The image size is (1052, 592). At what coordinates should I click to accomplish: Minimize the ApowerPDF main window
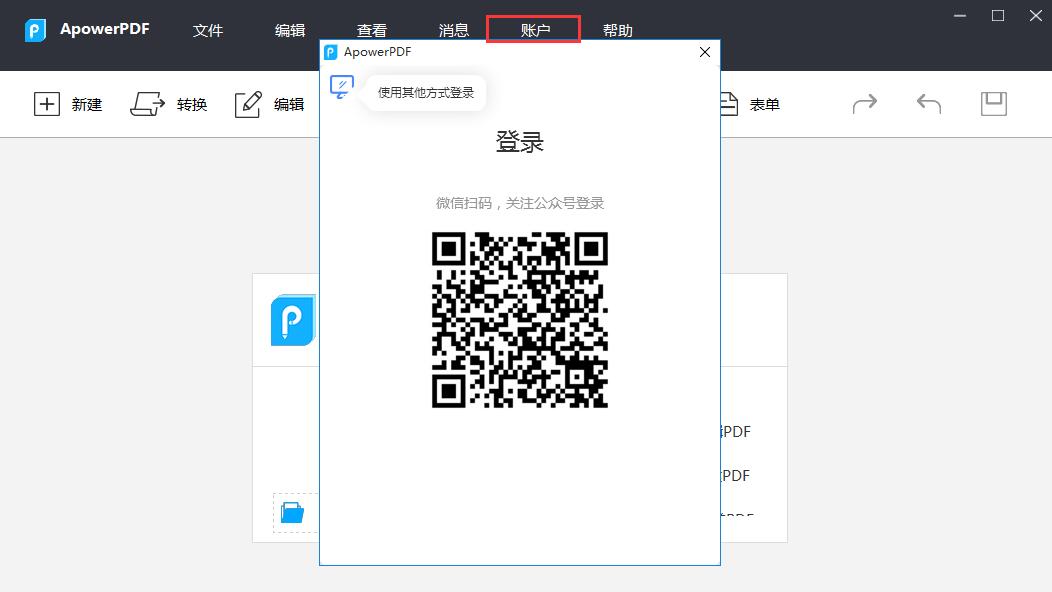(x=960, y=15)
